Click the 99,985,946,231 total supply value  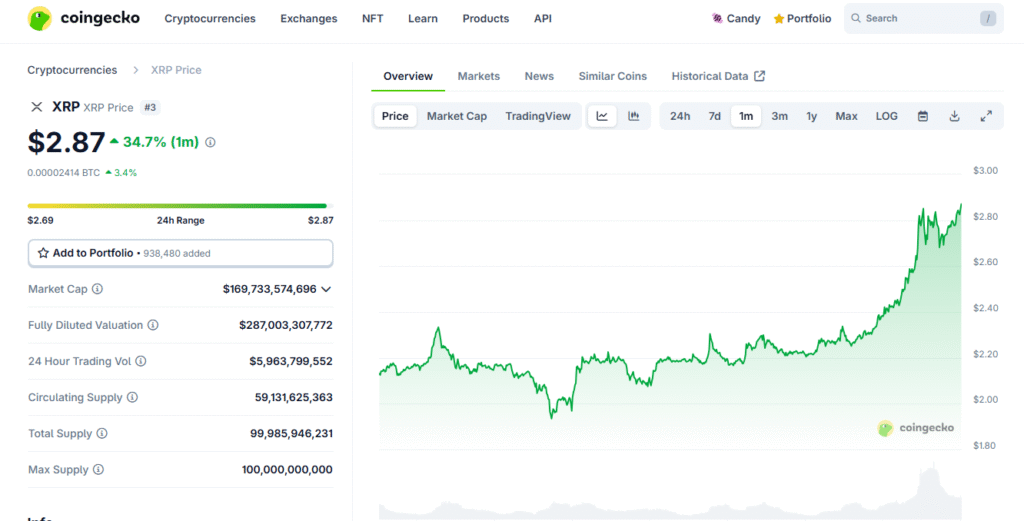click(x=291, y=433)
